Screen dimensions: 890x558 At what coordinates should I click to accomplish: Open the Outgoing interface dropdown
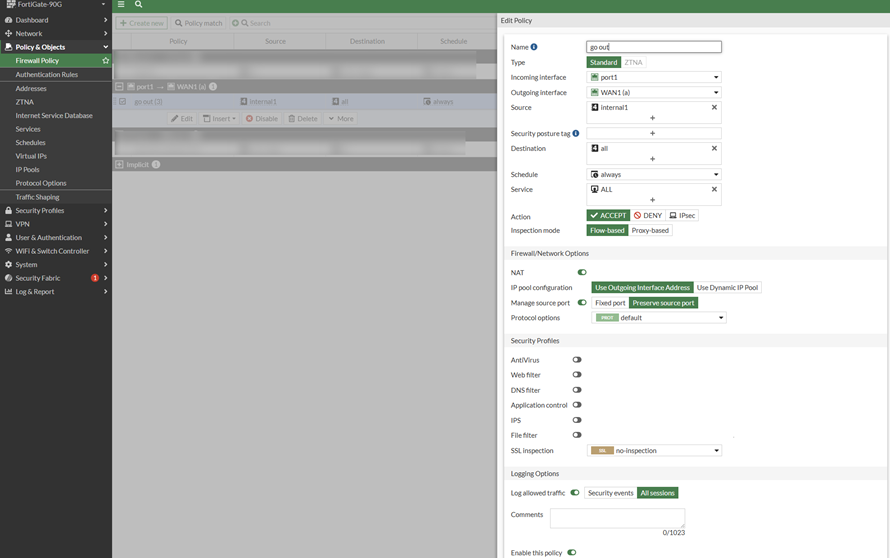point(654,93)
